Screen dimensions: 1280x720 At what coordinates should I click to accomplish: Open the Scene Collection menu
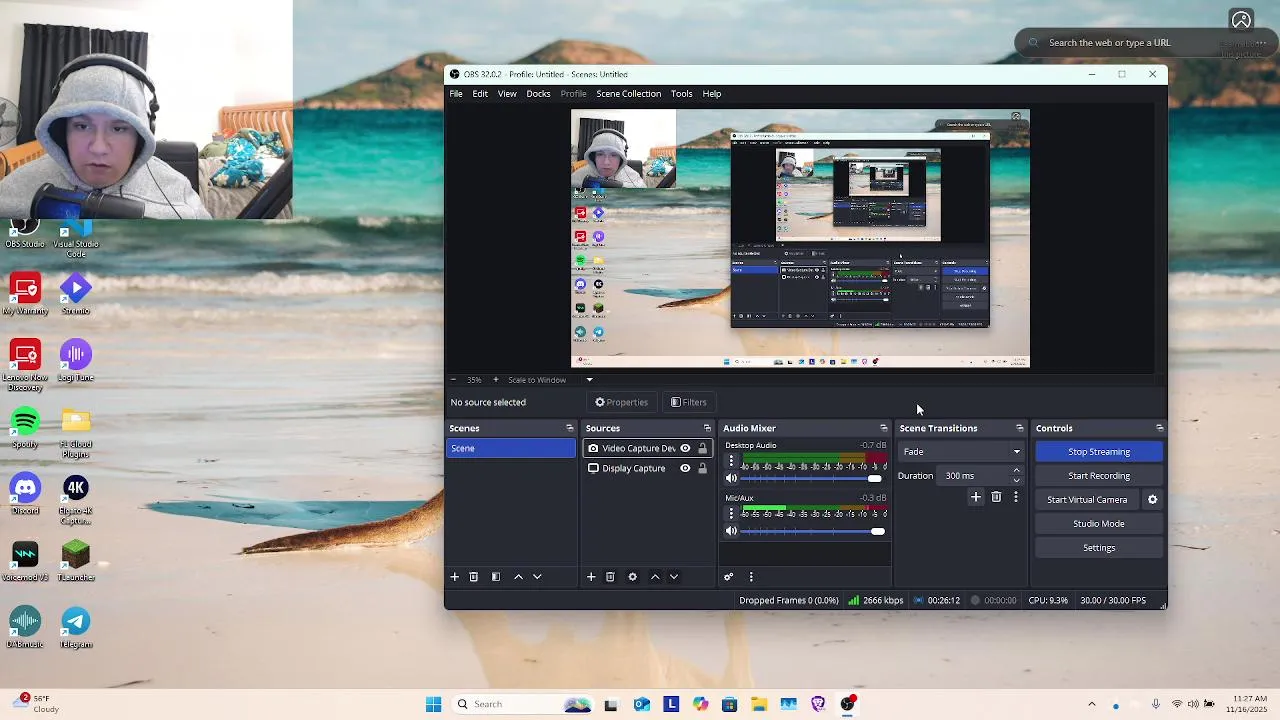[628, 94]
